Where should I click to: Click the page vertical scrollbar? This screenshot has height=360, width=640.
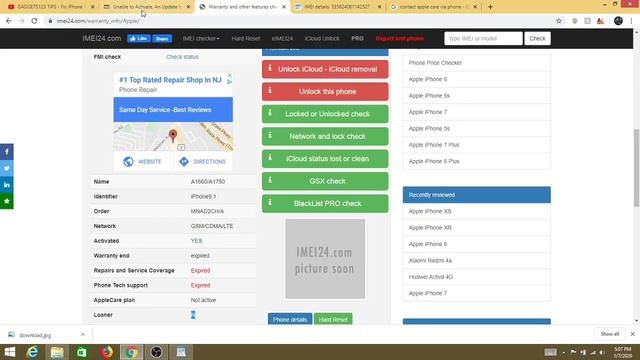[636, 167]
